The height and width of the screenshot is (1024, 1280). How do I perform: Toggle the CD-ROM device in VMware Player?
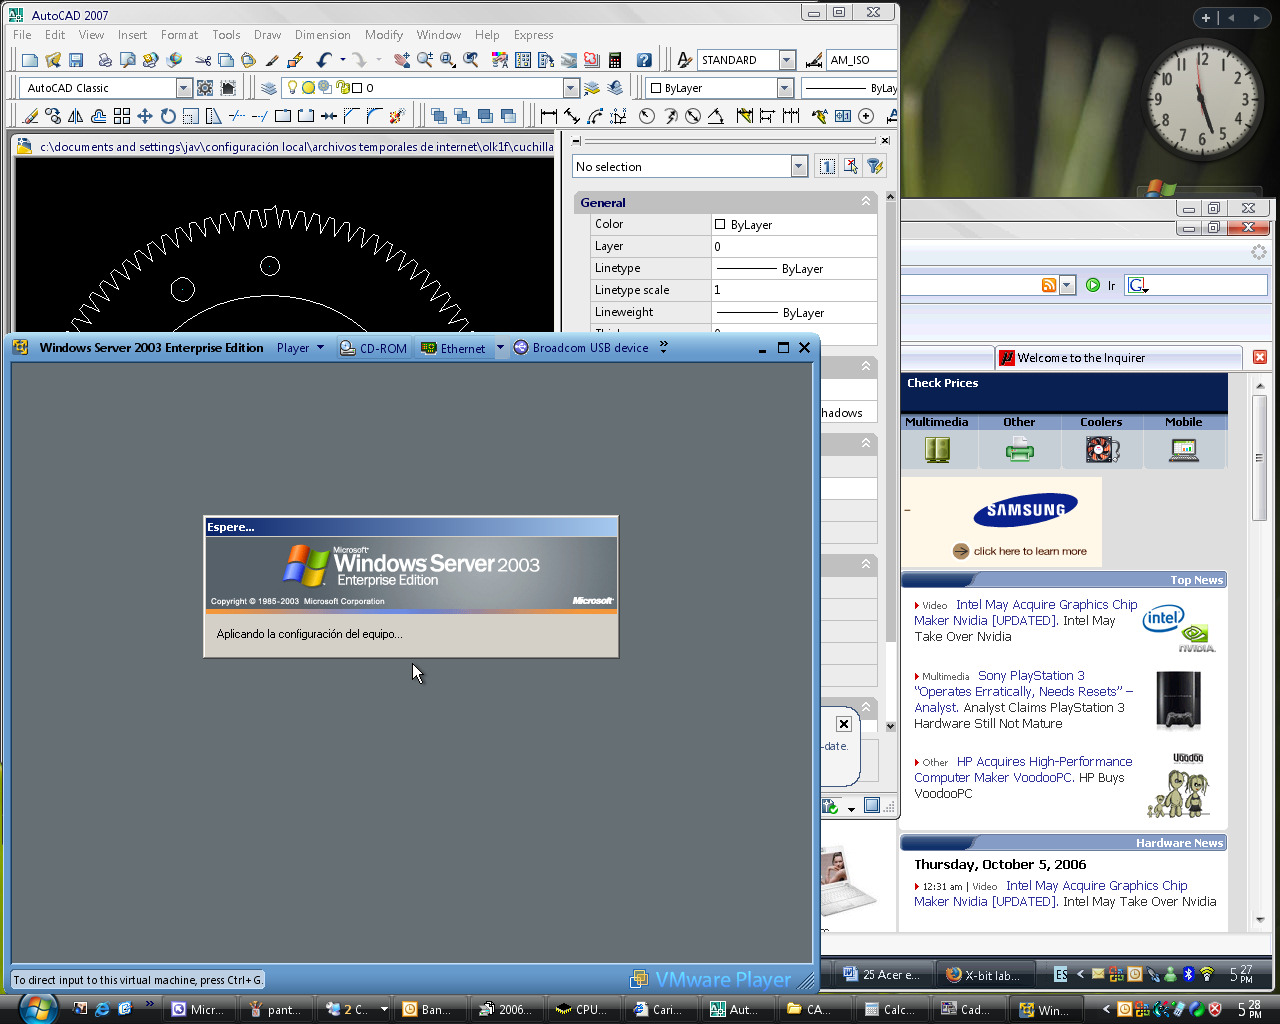coord(374,348)
